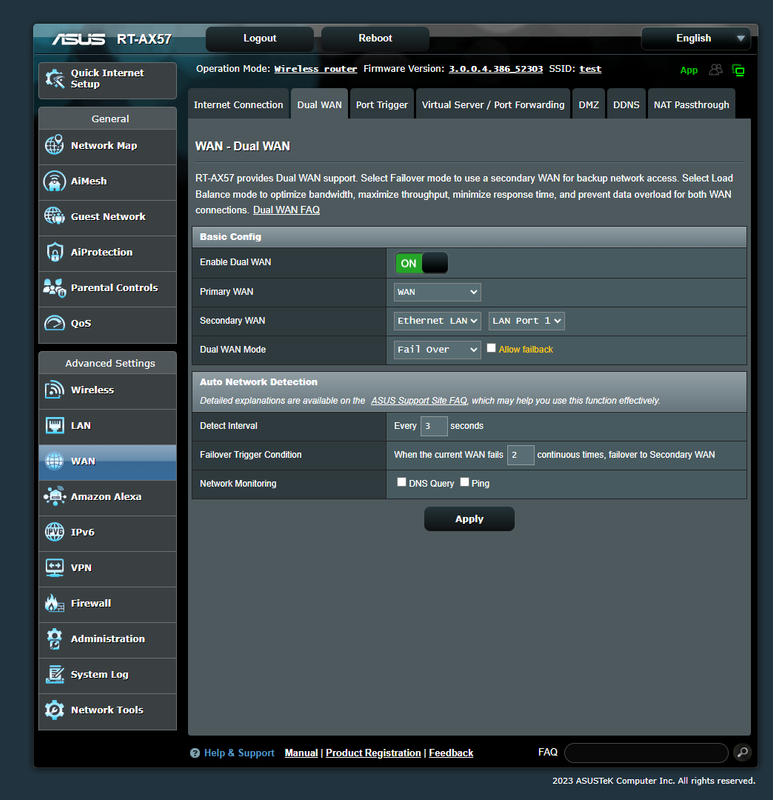Image resolution: width=773 pixels, height=800 pixels.
Task: Click the Allow failback yellow label
Action: tap(526, 349)
